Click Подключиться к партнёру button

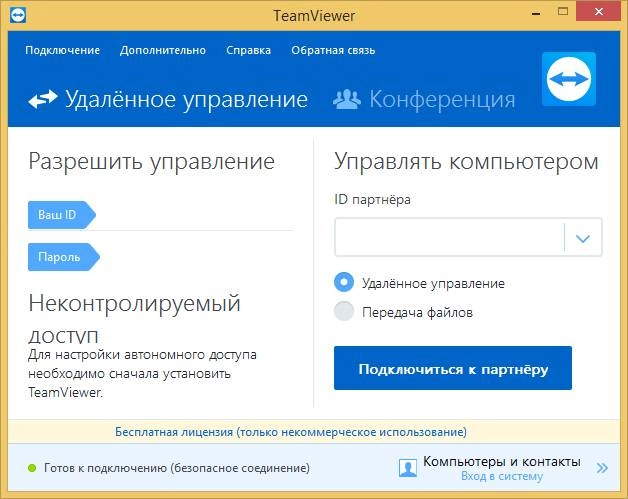click(453, 368)
